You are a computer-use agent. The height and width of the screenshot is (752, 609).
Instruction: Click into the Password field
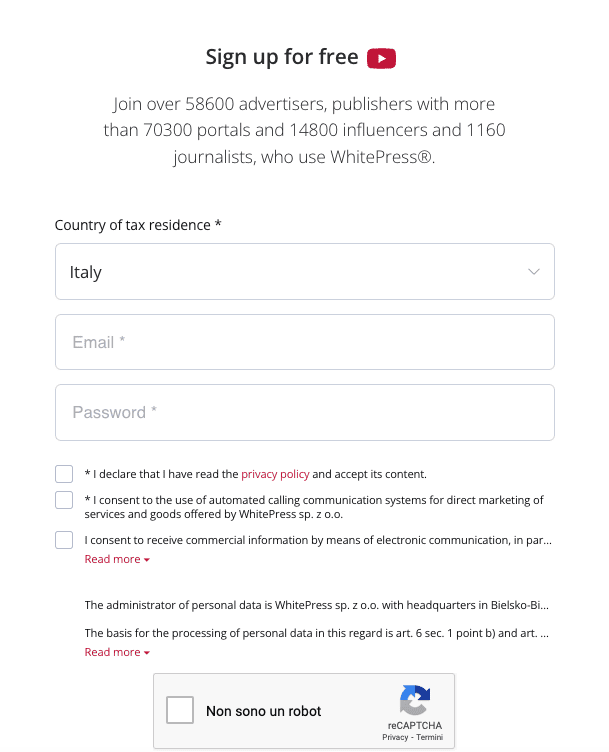point(304,412)
